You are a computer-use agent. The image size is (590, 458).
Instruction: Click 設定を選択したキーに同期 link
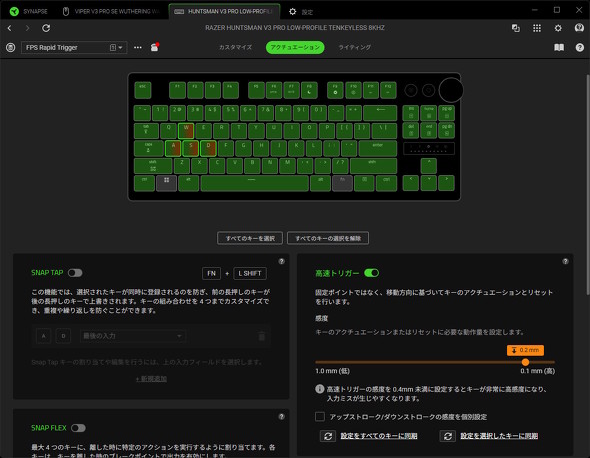point(499,436)
